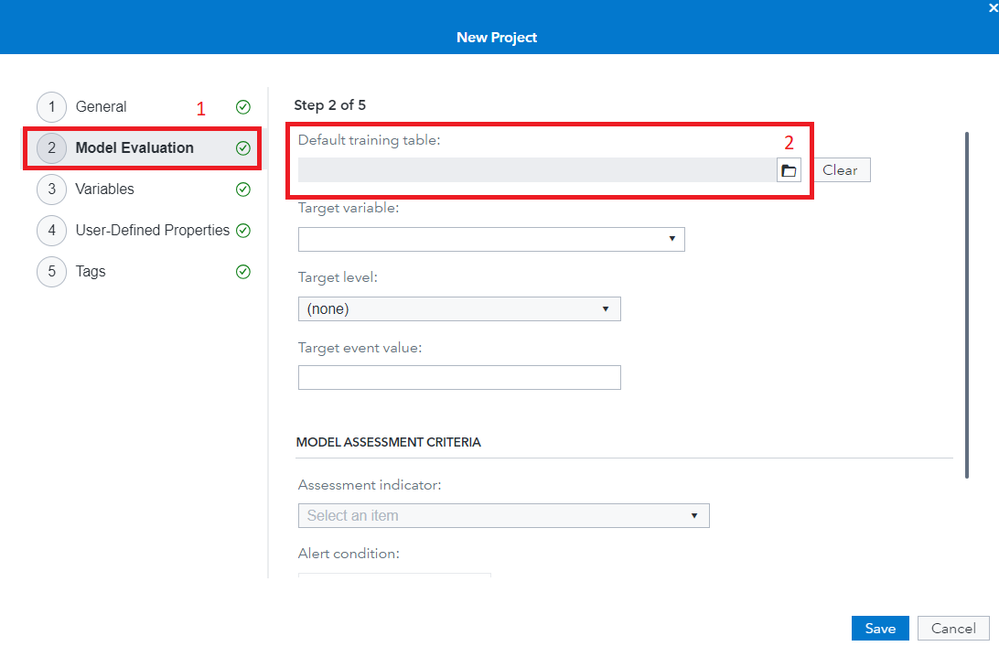Click the green checkmark beside Tags step
This screenshot has width=999, height=648.
pyautogui.click(x=243, y=271)
